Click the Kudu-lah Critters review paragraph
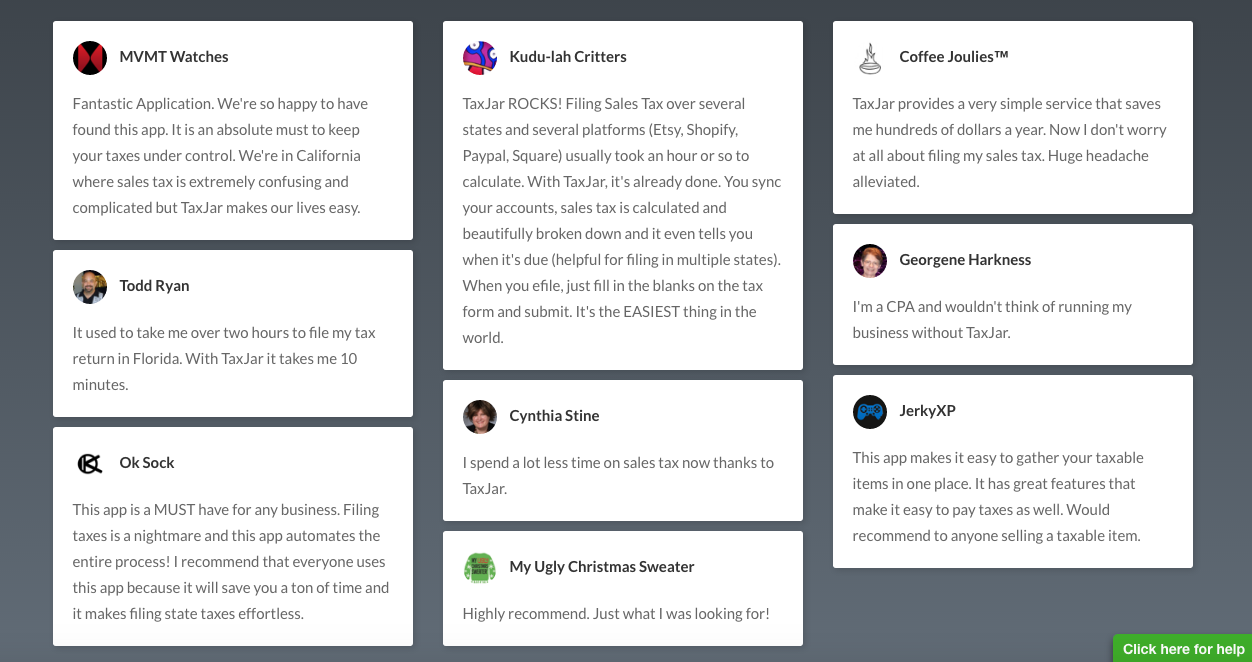 tap(622, 221)
